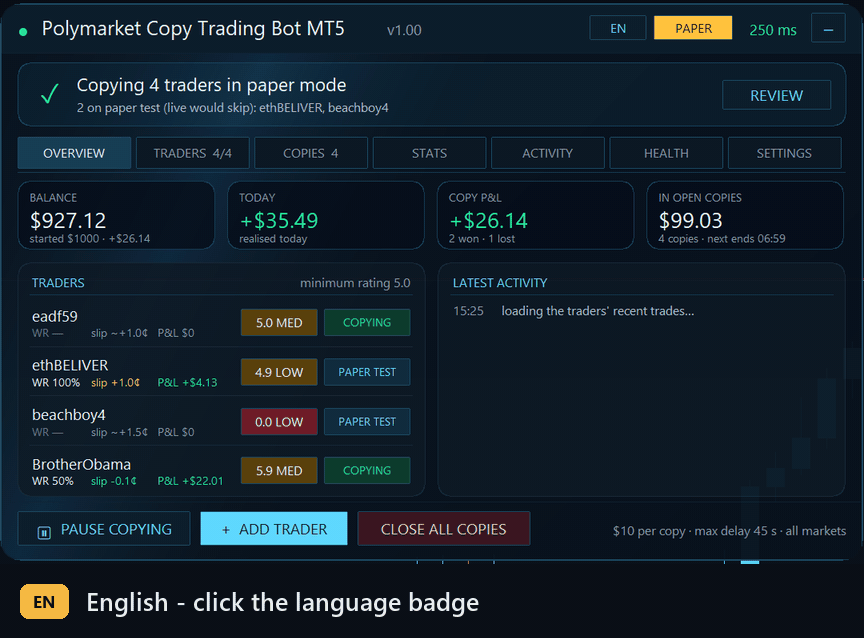
Task: Click the 'minimum rating 5.0' text
Action: [x=355, y=283]
